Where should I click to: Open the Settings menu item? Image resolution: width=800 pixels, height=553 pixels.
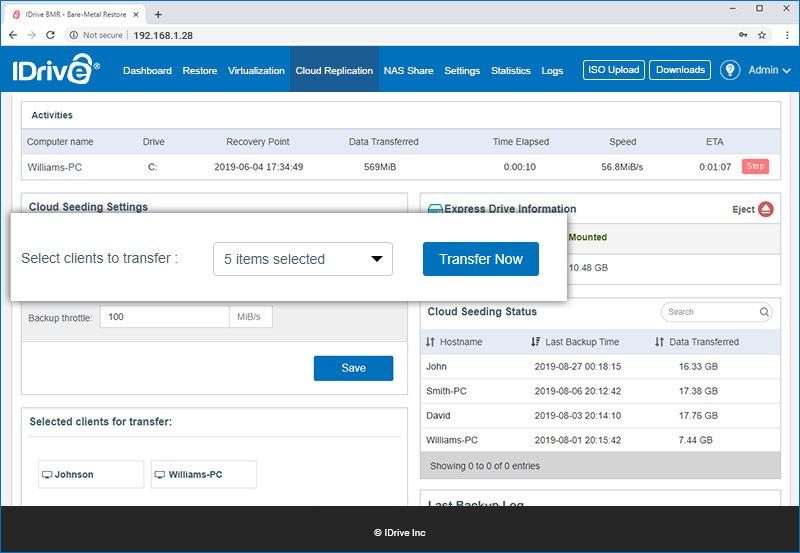[462, 70]
